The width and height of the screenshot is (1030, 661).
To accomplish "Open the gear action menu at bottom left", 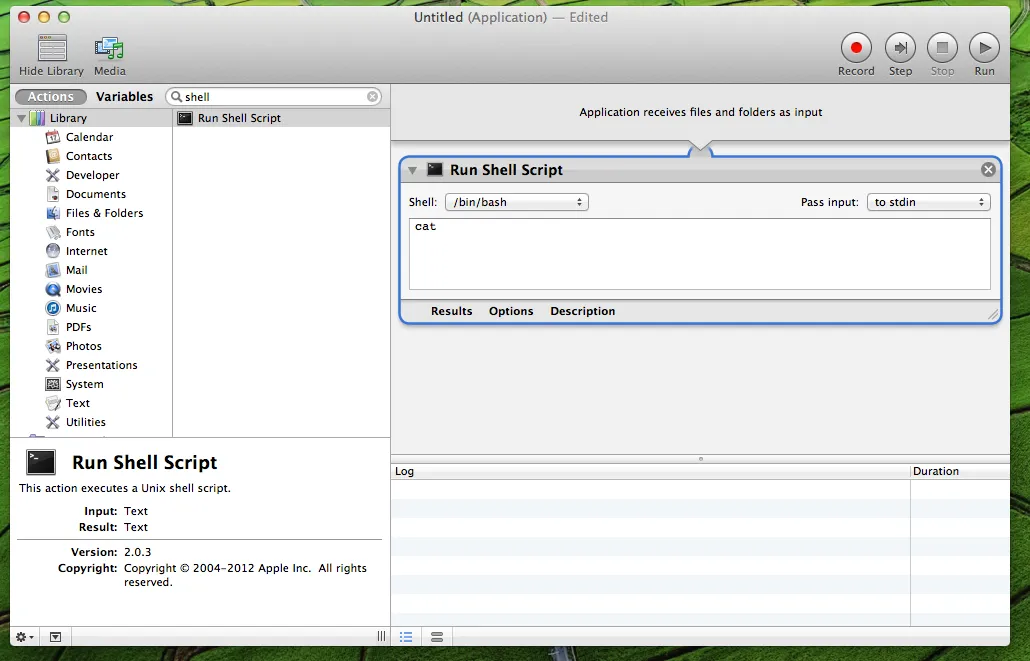I will point(22,636).
